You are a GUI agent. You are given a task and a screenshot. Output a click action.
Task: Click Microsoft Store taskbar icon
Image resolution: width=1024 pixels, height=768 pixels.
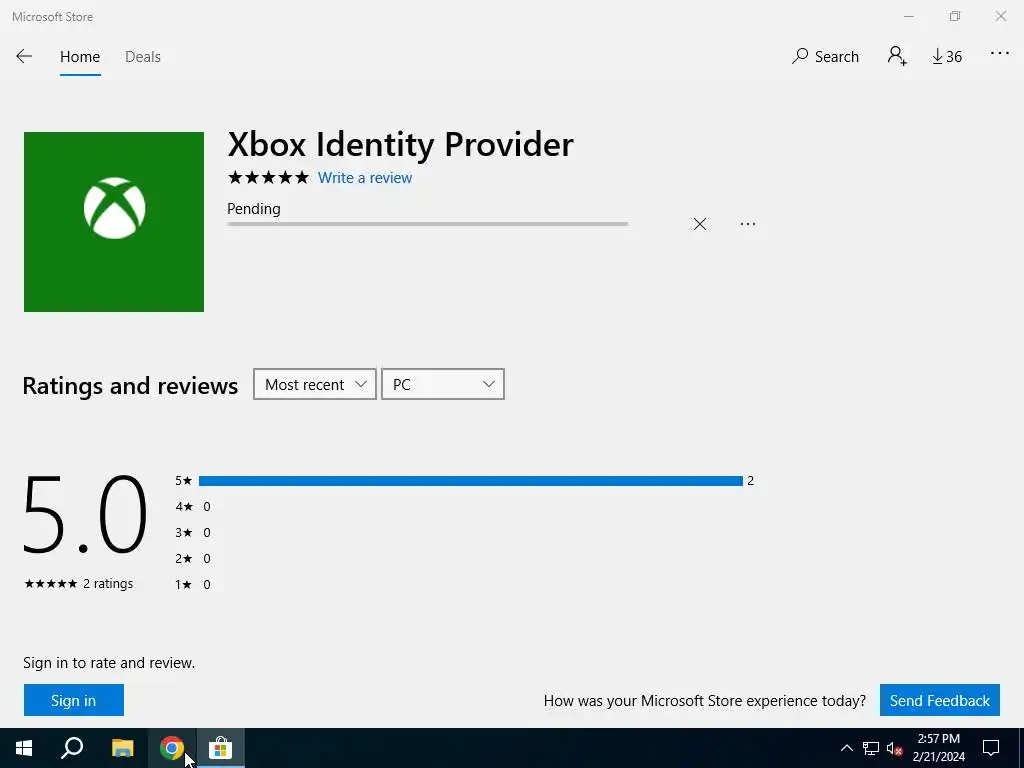pyautogui.click(x=221, y=748)
